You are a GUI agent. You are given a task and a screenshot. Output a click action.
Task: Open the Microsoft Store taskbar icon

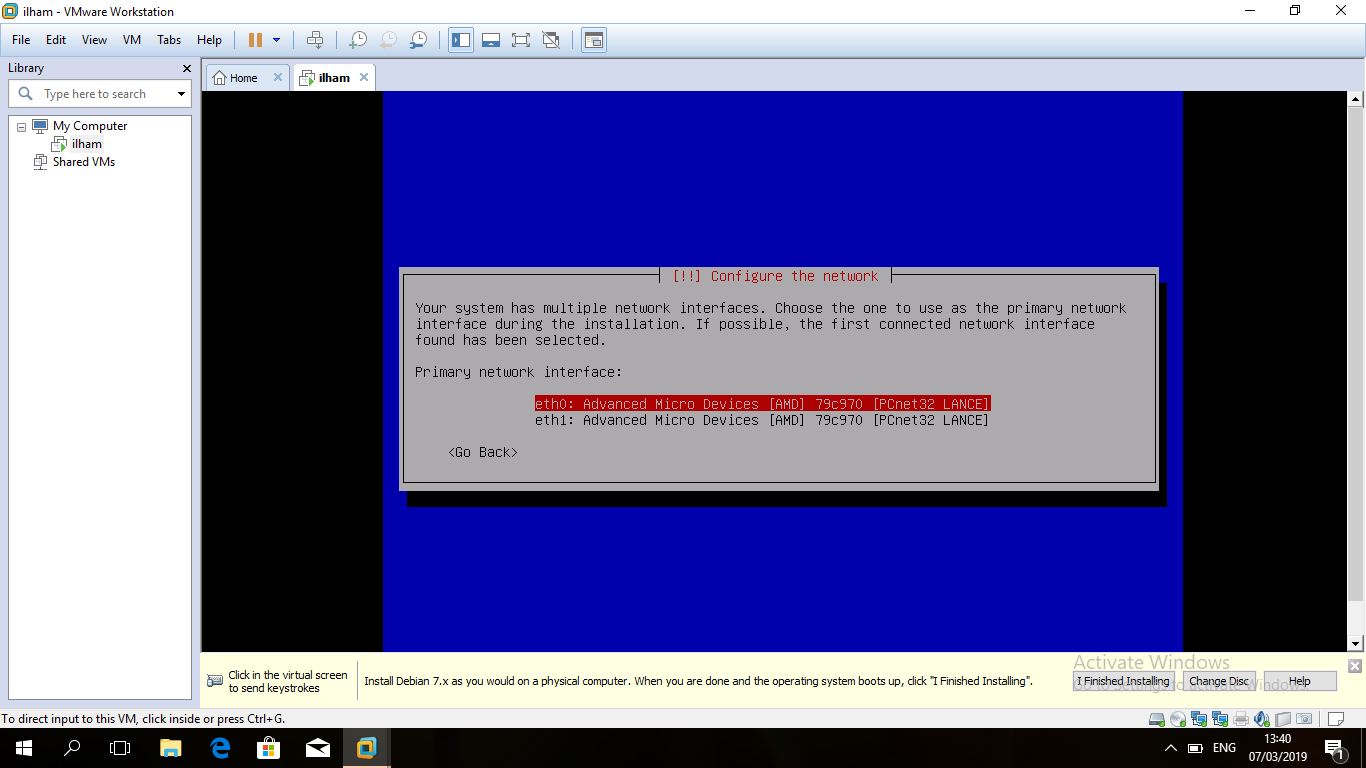click(269, 747)
